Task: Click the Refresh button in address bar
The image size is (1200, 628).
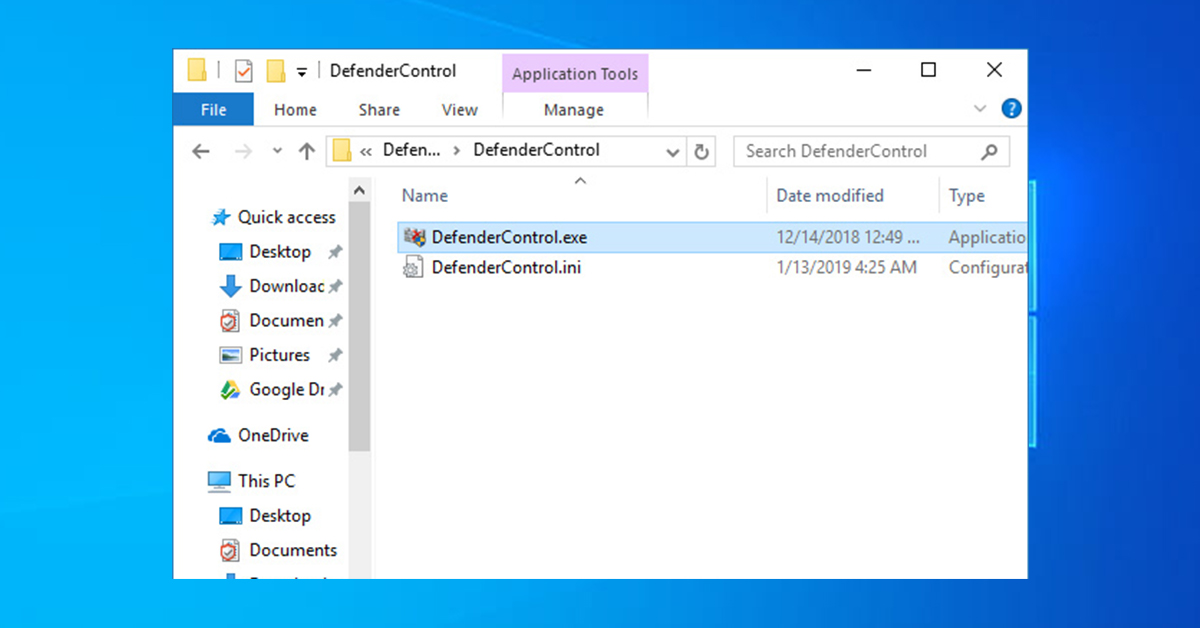Action: click(x=702, y=152)
